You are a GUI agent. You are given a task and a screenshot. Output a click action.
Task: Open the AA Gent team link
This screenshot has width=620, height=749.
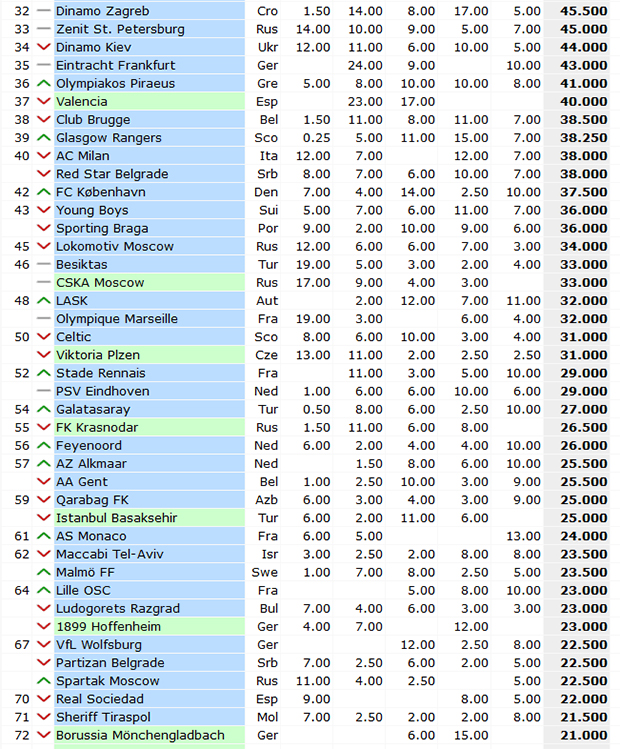[82, 482]
